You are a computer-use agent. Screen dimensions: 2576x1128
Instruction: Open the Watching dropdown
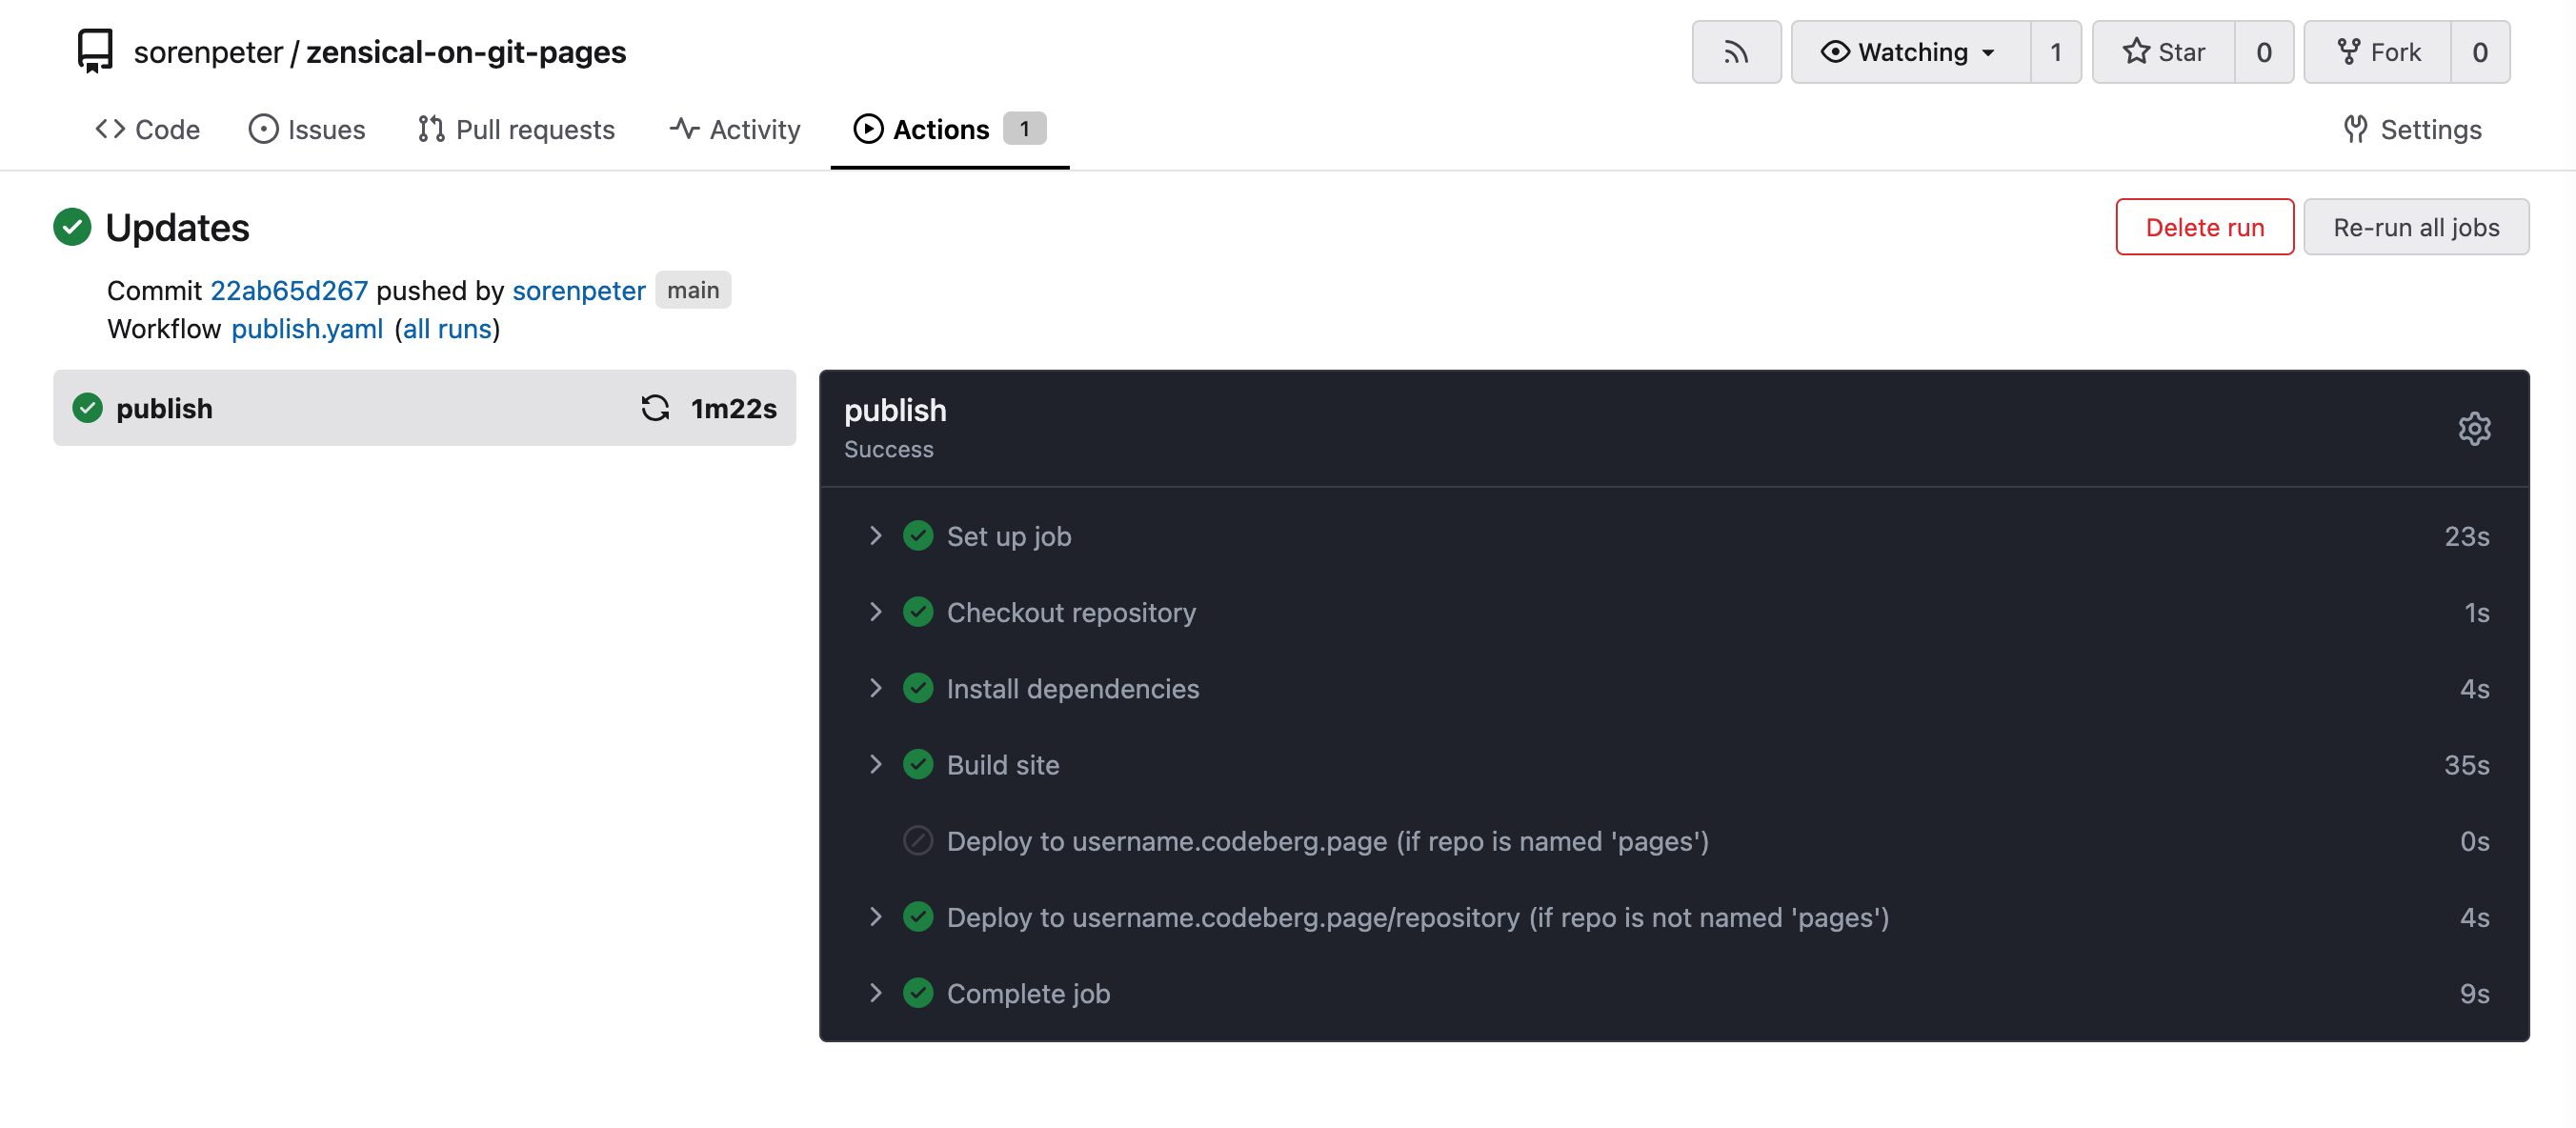click(1910, 52)
